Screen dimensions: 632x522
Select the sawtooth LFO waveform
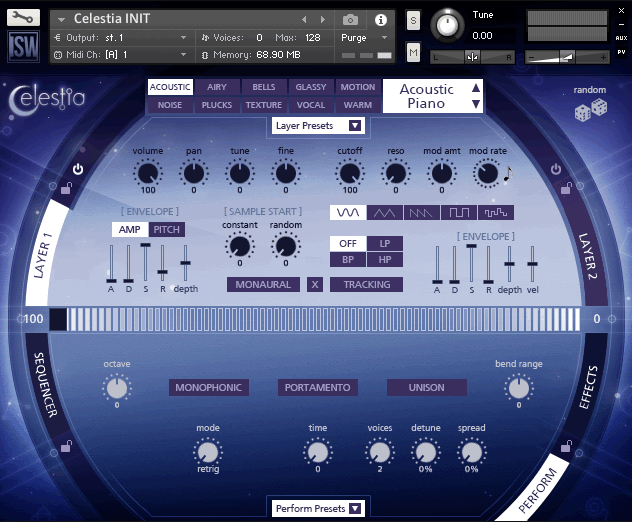(x=422, y=212)
